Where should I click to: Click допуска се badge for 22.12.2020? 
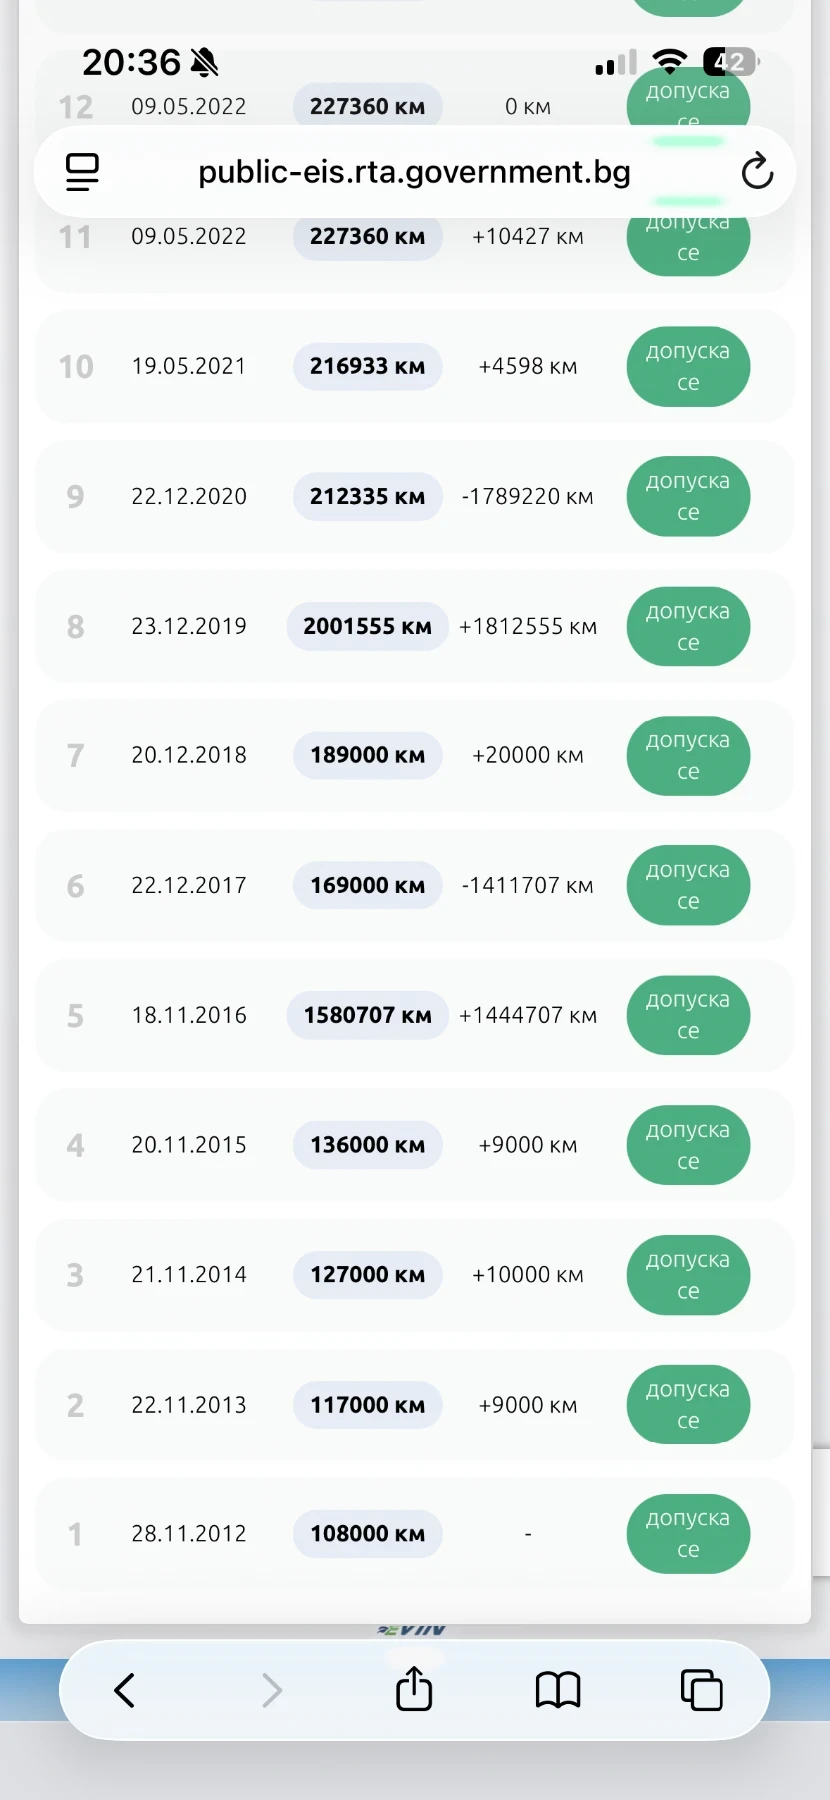[688, 497]
